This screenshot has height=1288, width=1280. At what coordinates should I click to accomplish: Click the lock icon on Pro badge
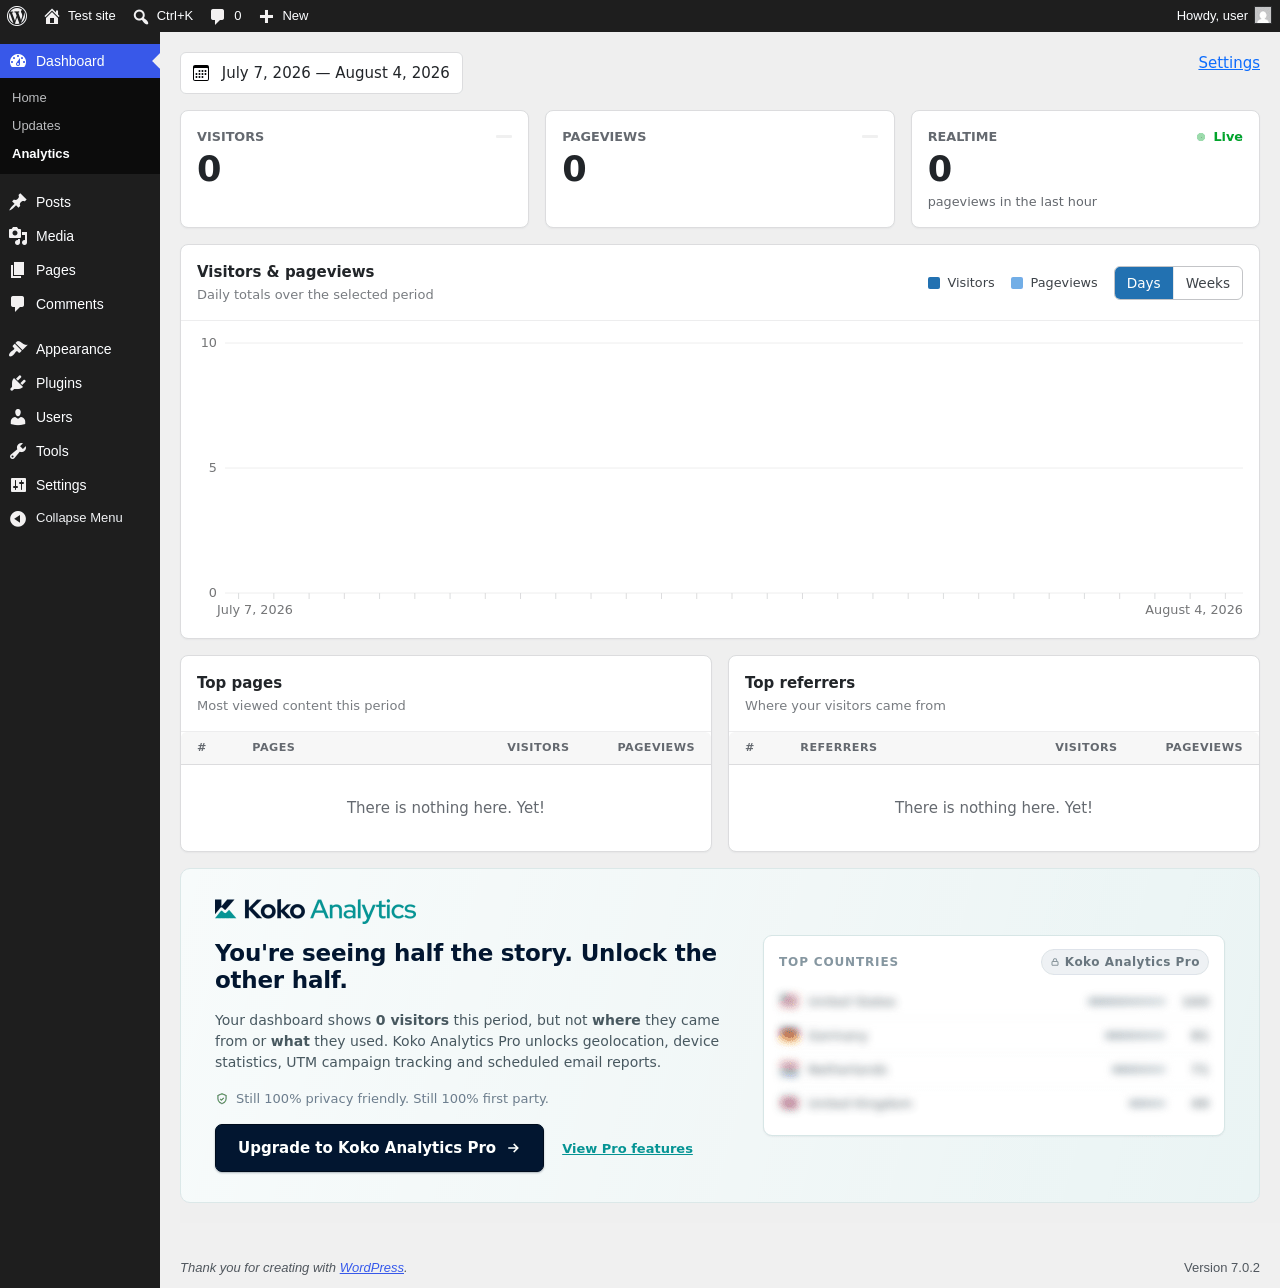point(1055,962)
